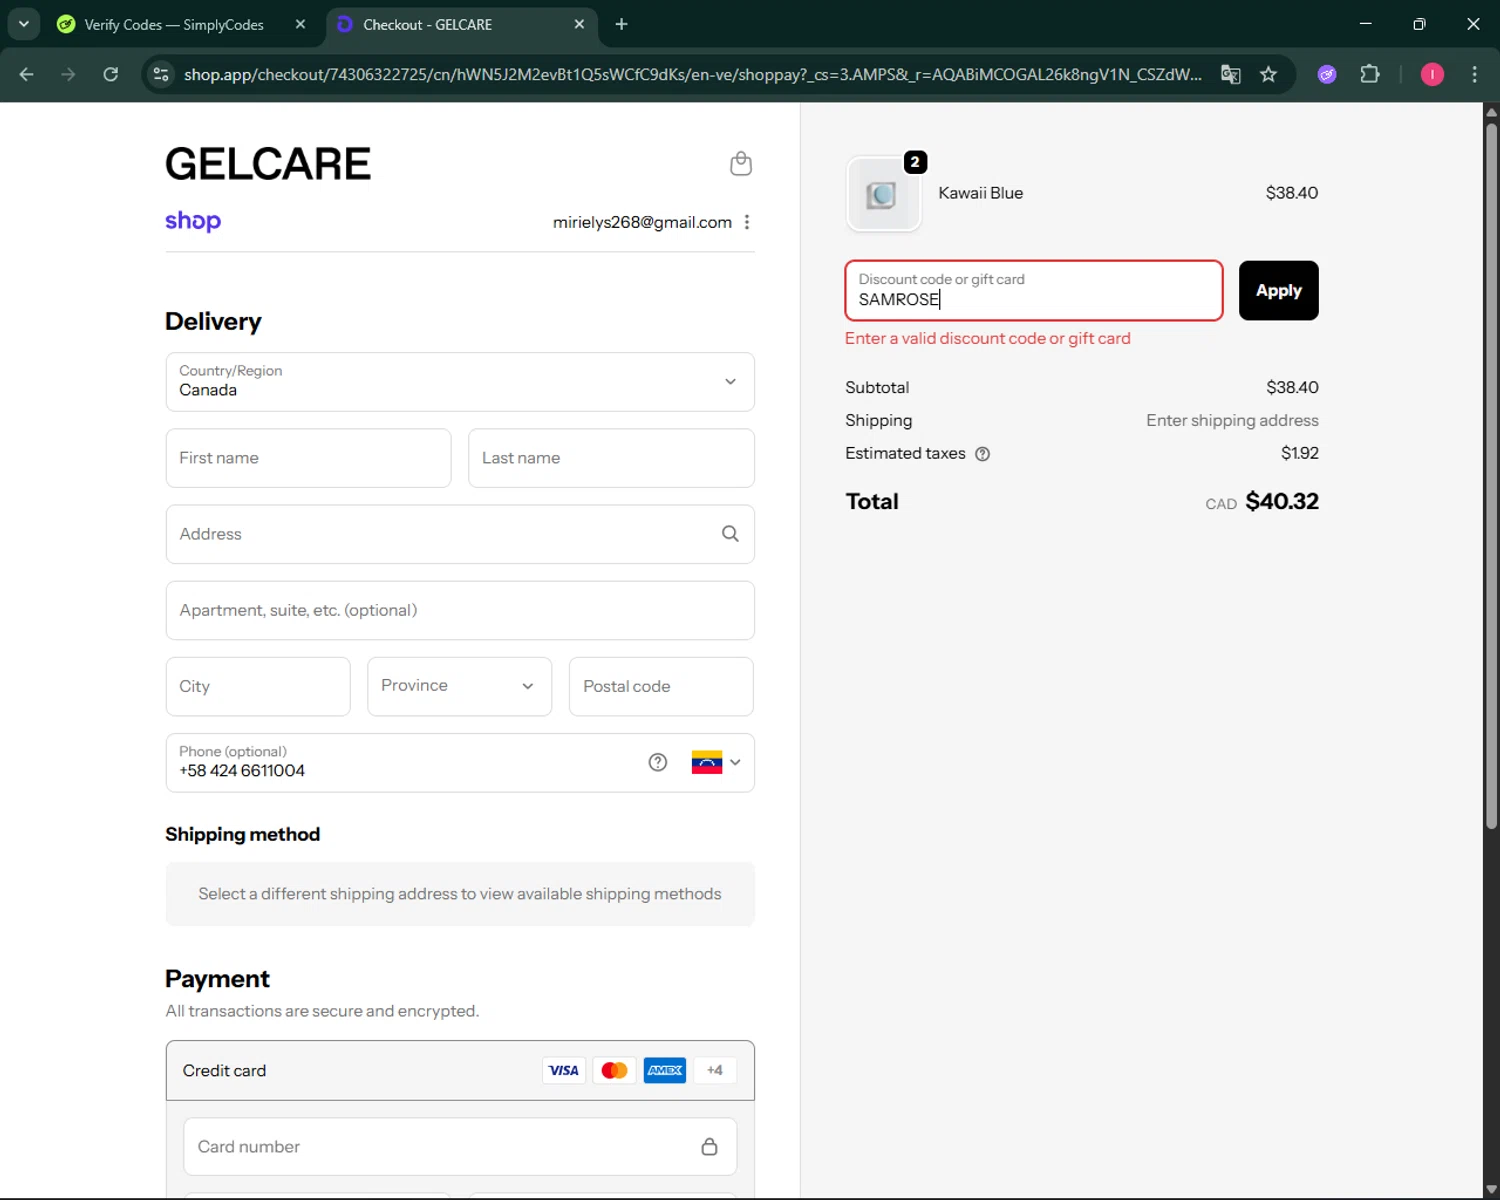Open the tab search dropdown arrow

[x=24, y=24]
